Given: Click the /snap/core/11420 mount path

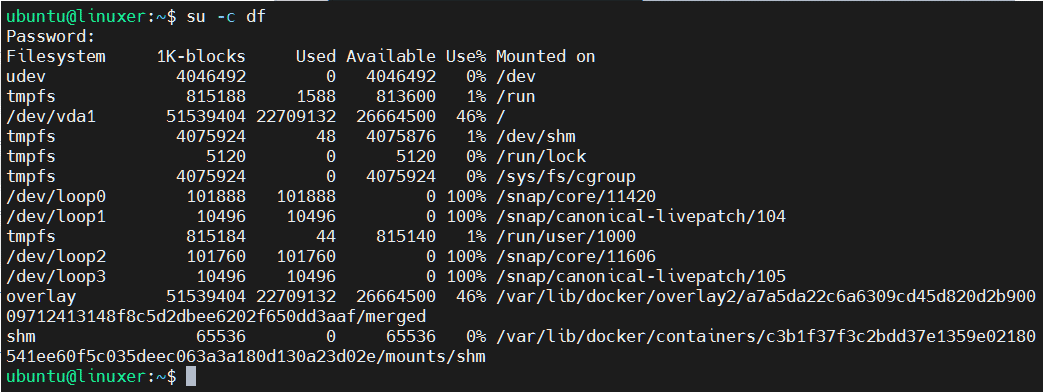Looking at the screenshot, I should 576,196.
